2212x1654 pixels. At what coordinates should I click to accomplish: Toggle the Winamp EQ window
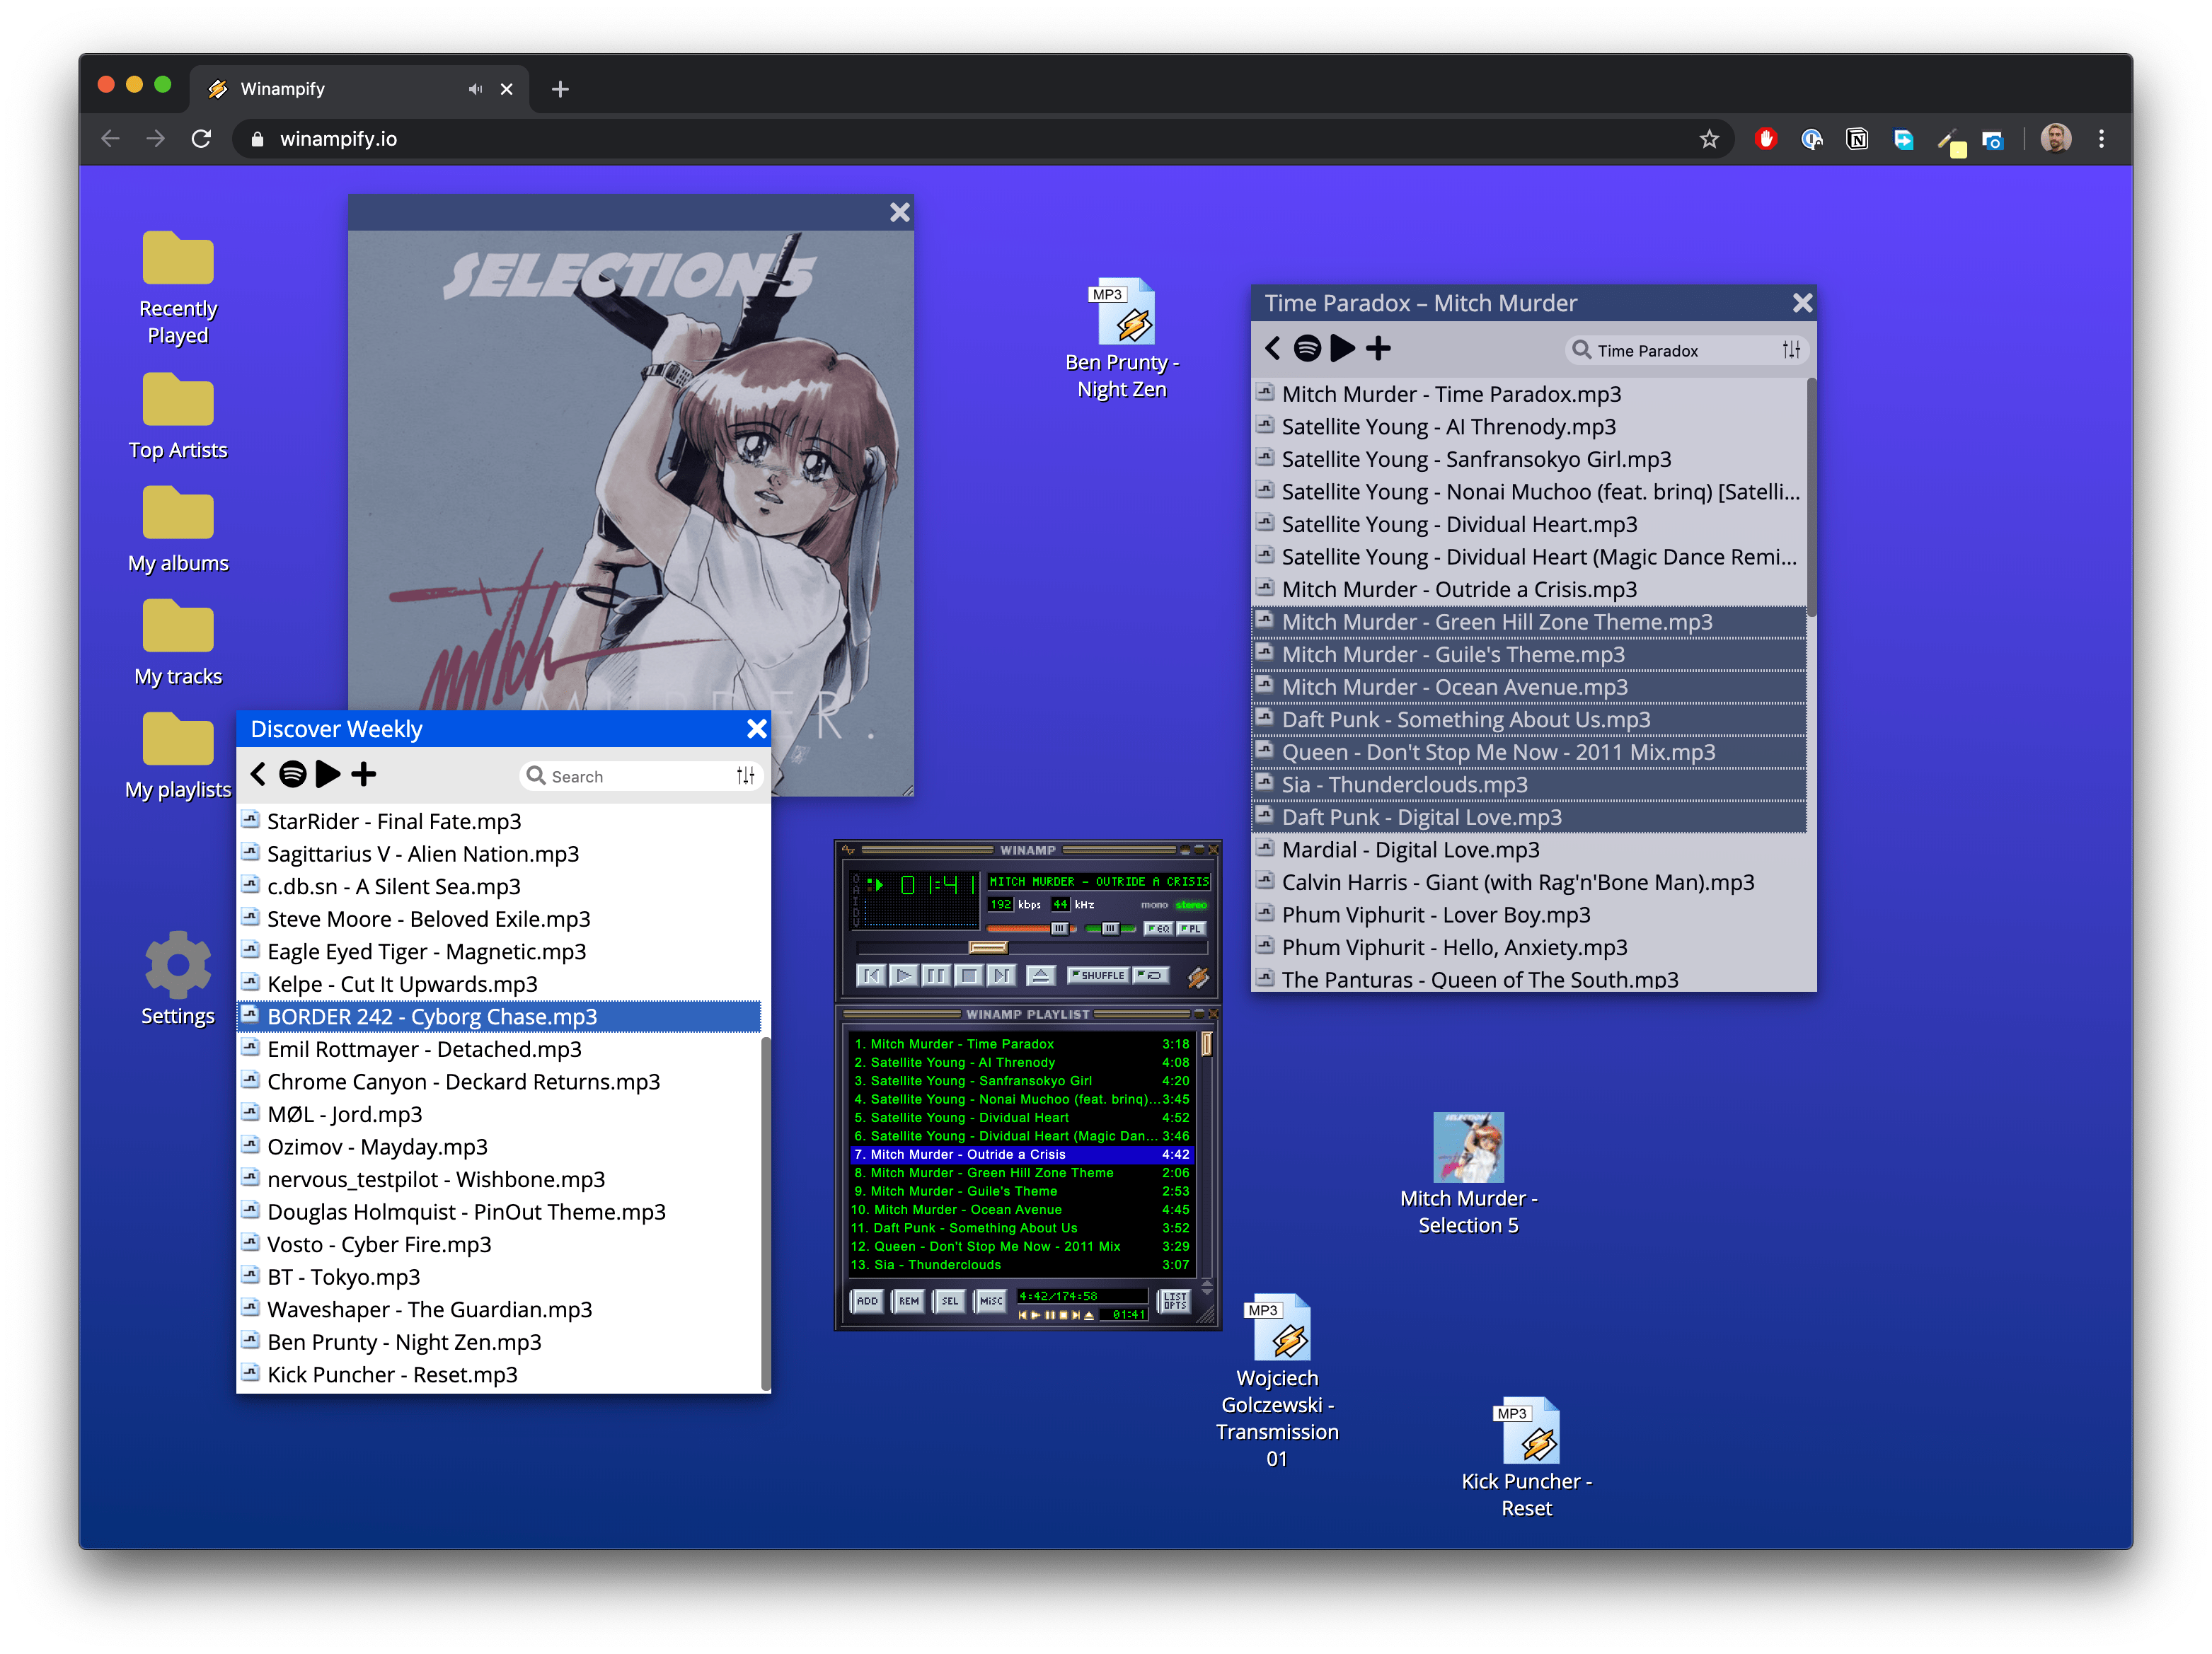tap(1158, 929)
